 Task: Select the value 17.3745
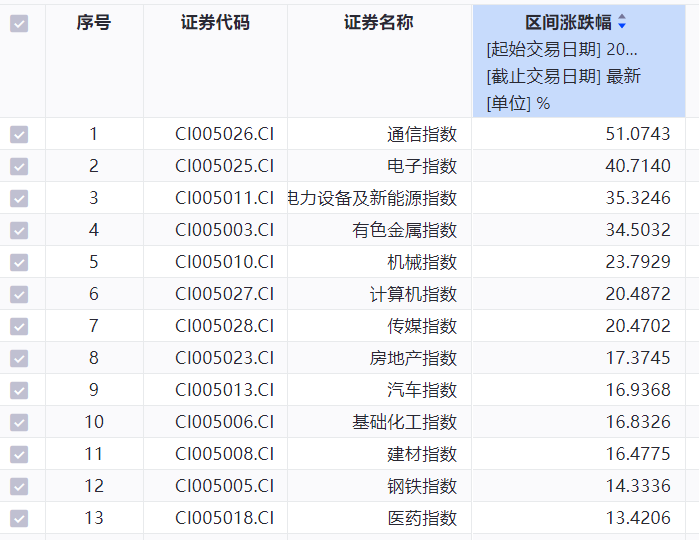(638, 358)
